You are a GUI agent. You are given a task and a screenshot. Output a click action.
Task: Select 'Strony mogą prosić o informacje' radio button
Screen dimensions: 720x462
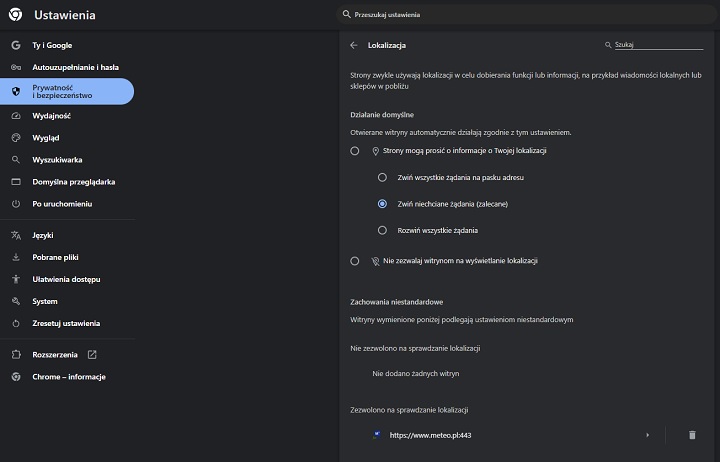355,150
